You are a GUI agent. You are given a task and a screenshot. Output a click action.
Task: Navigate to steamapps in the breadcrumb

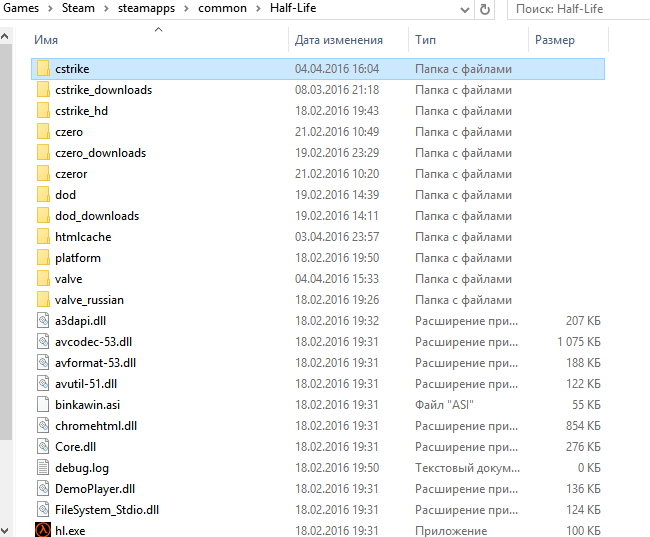coord(146,8)
